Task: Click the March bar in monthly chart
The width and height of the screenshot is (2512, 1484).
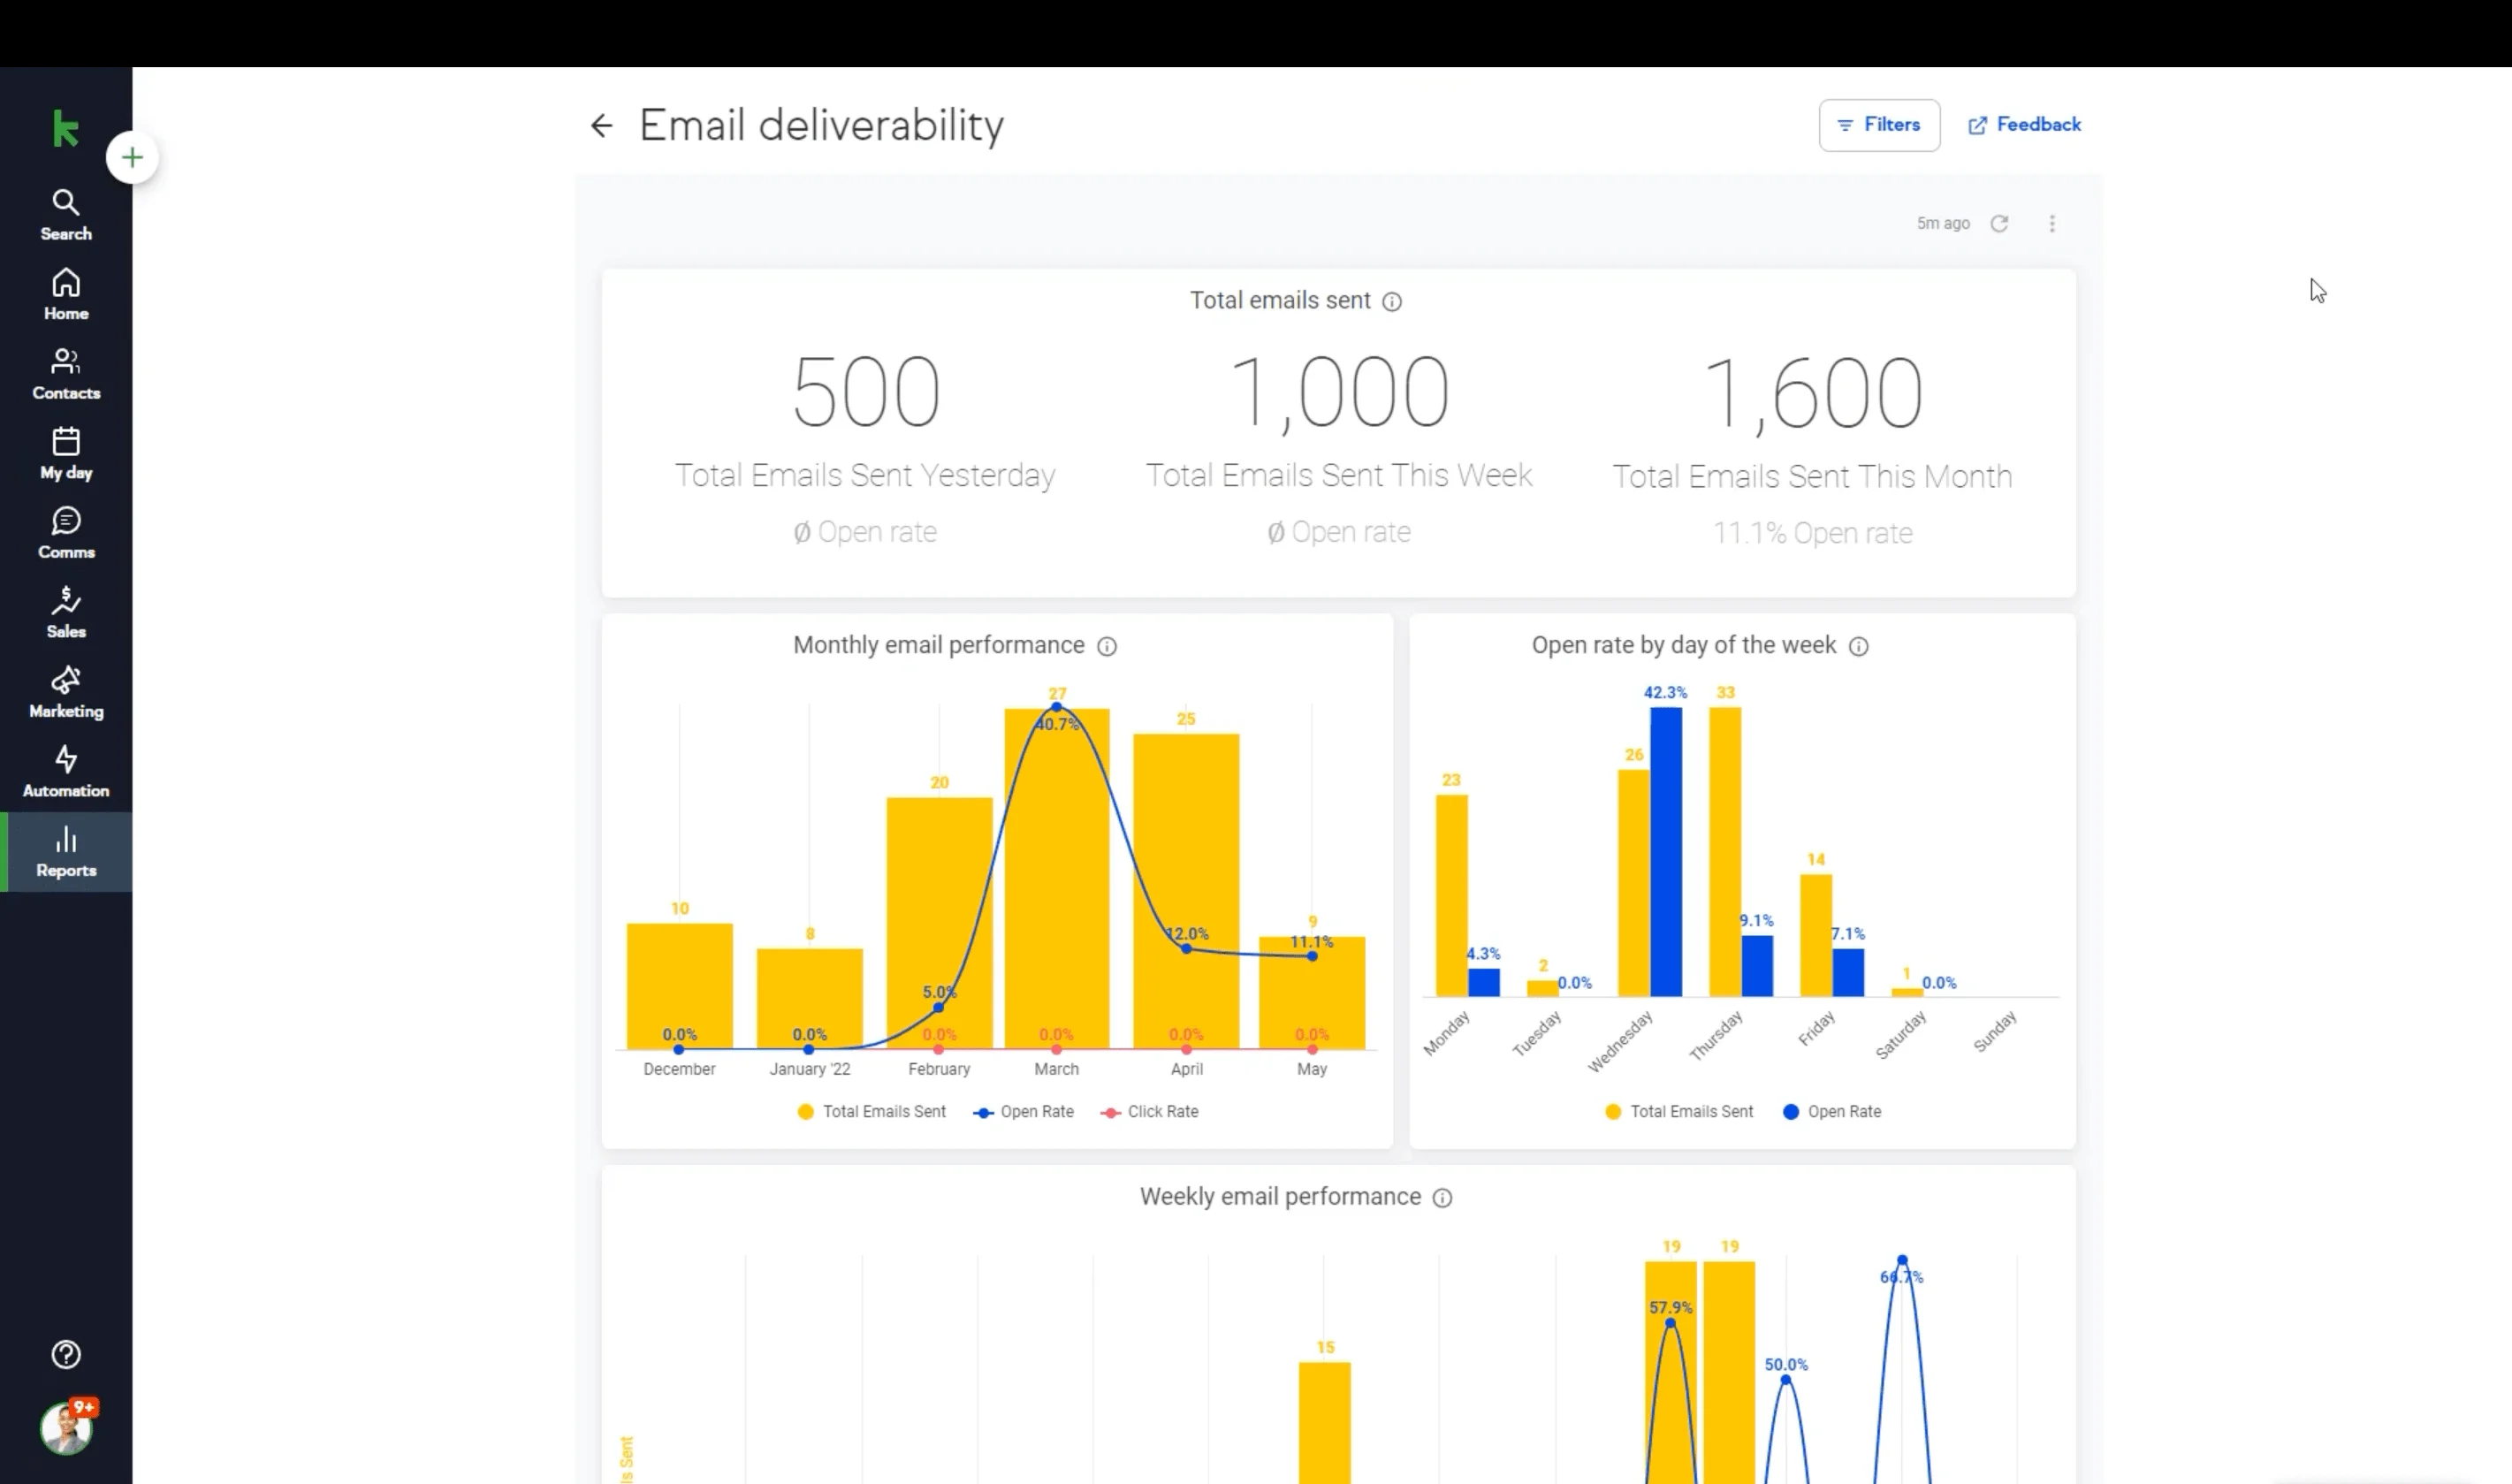Action: click(x=1057, y=879)
